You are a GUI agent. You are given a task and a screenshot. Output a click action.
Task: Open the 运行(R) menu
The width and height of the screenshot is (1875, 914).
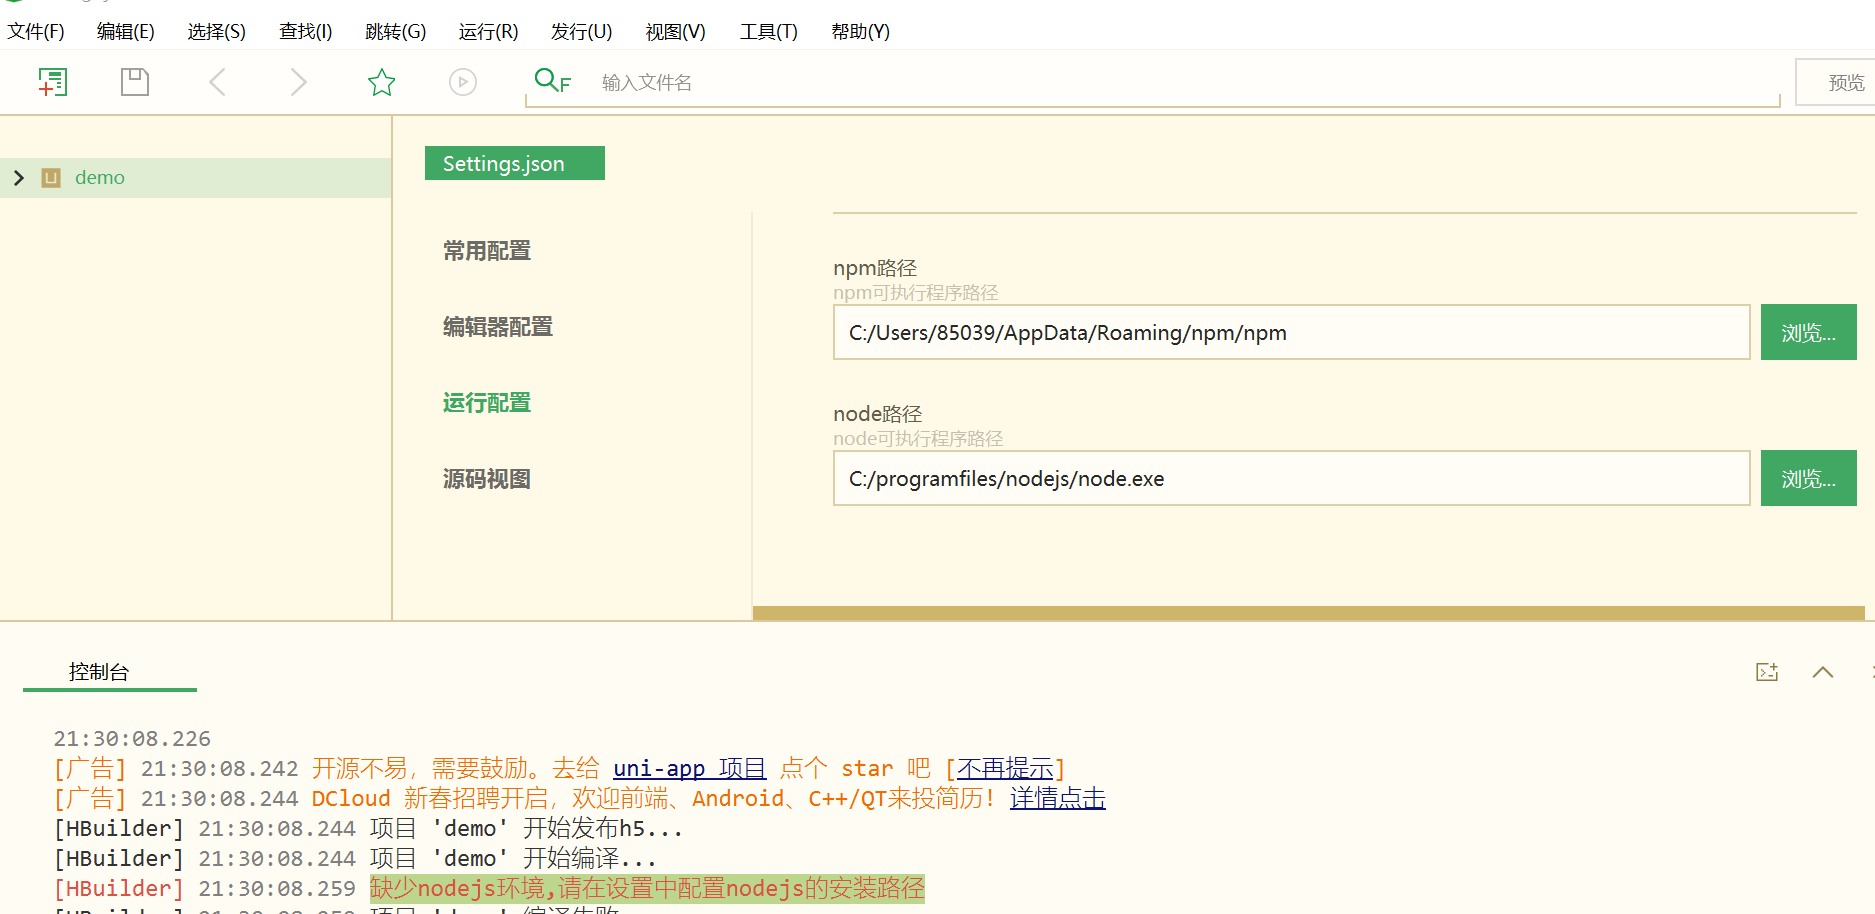click(489, 32)
